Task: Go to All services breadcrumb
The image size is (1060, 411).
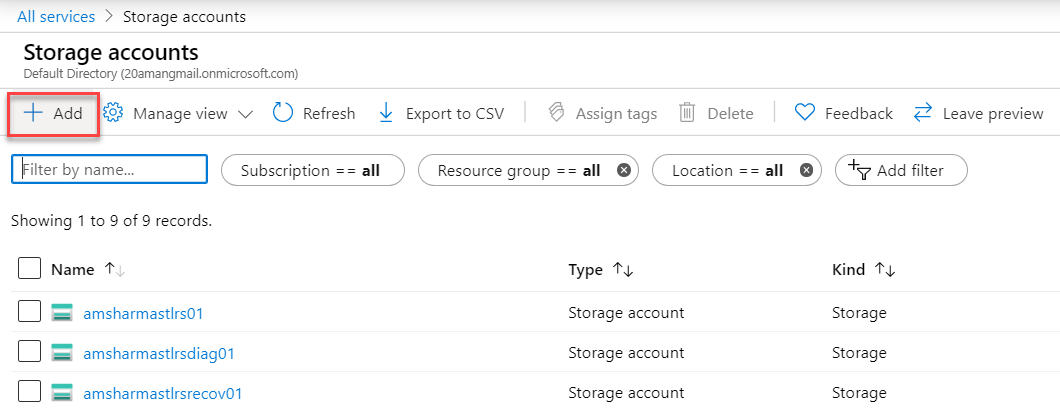Action: 56,16
